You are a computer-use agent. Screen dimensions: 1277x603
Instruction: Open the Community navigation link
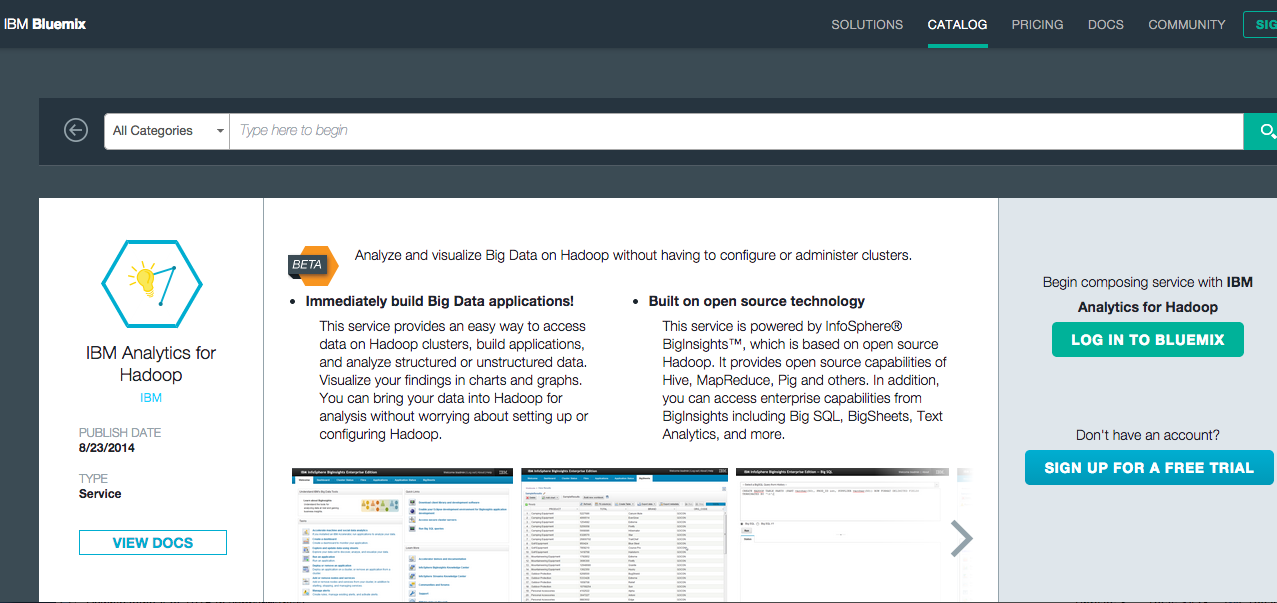coord(1186,24)
